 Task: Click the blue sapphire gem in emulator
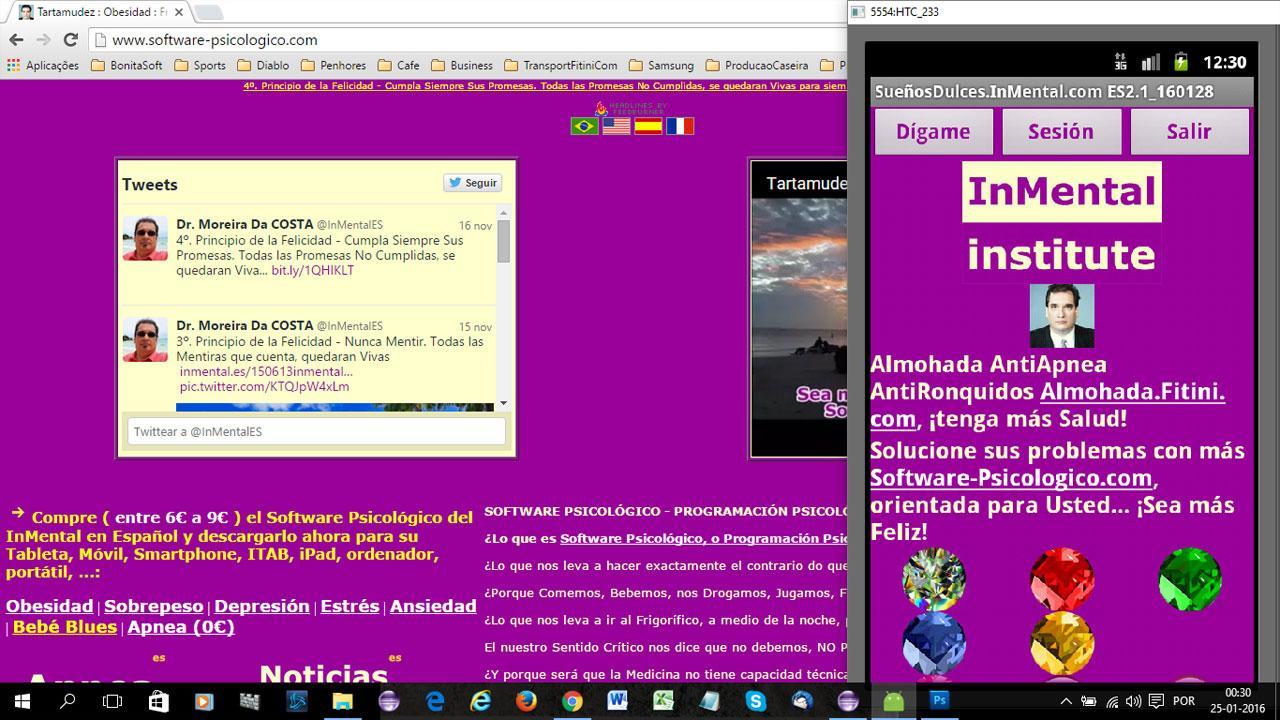pos(934,643)
